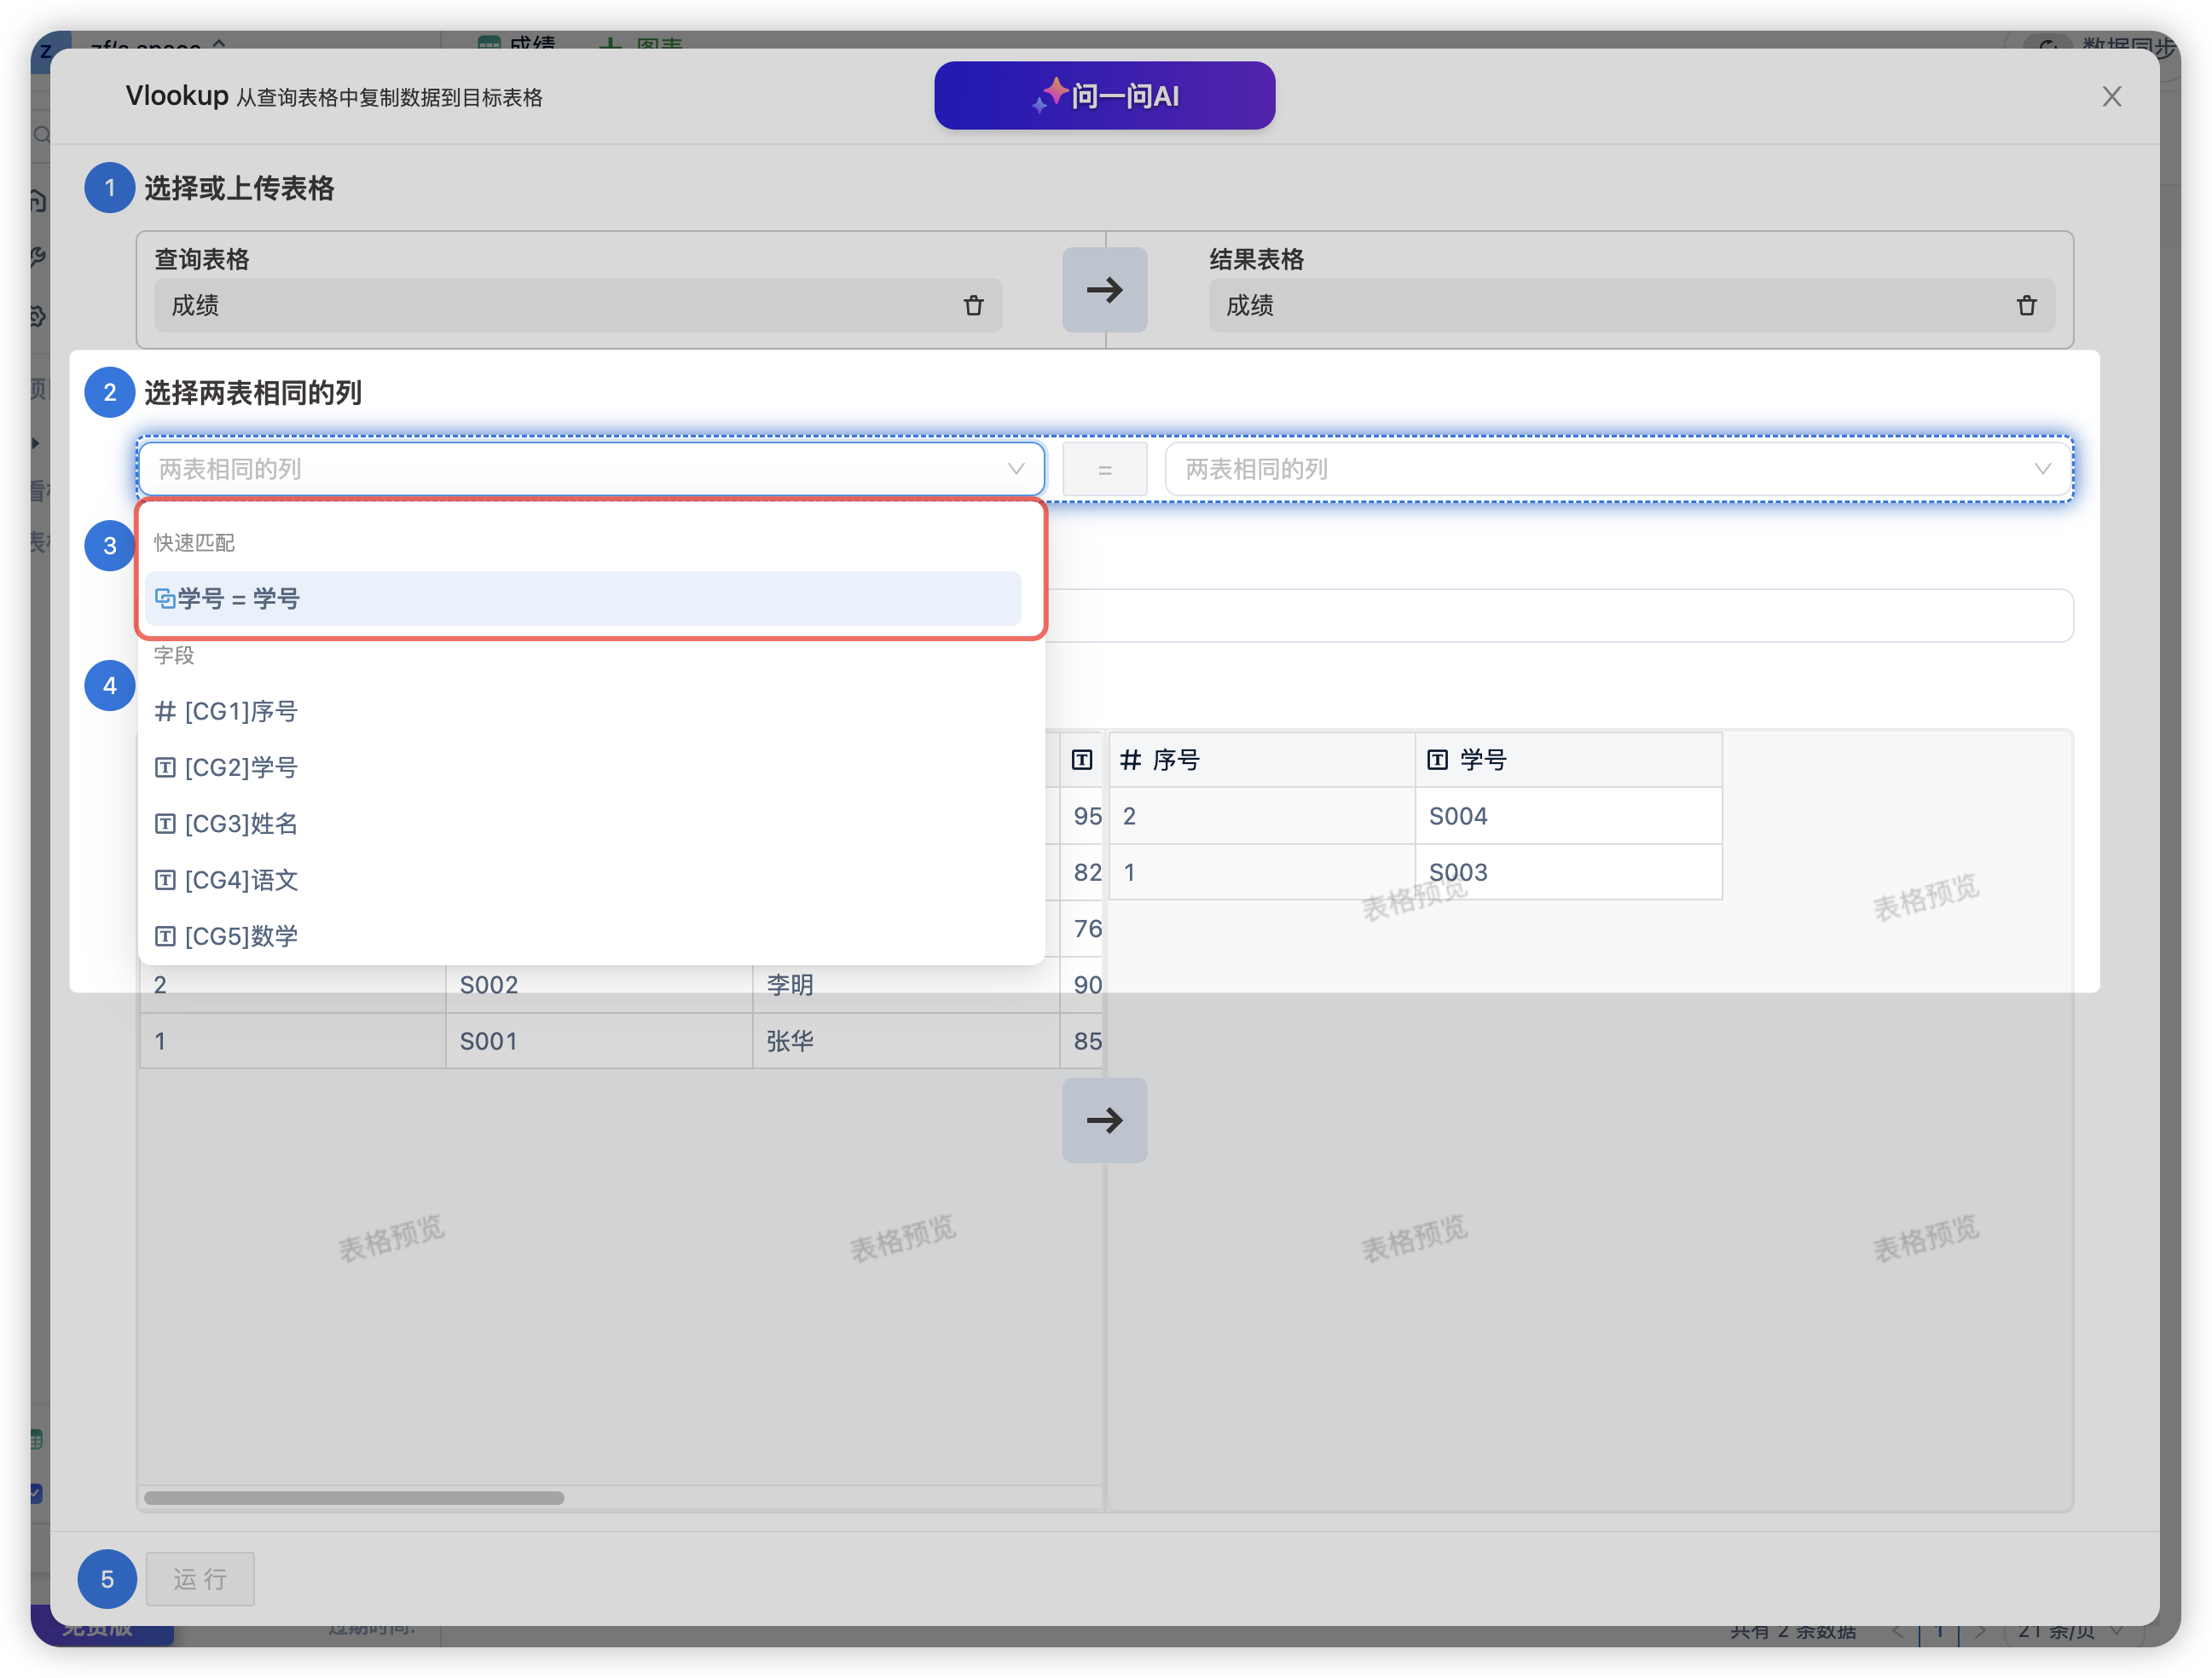Viewport: 2212px width, 1678px height.
Task: Click the 序号 column header in result preview
Action: click(x=1261, y=760)
